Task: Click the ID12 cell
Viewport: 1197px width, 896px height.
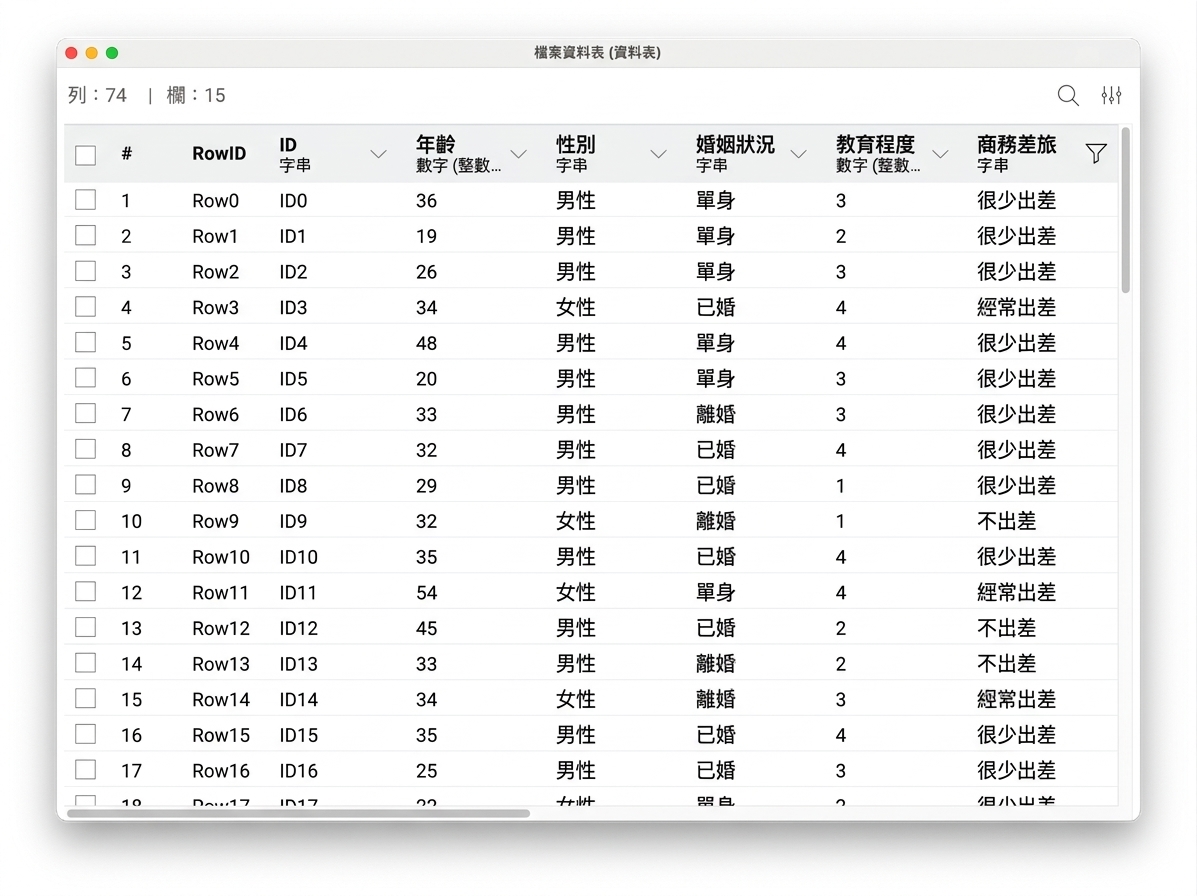Action: [298, 628]
